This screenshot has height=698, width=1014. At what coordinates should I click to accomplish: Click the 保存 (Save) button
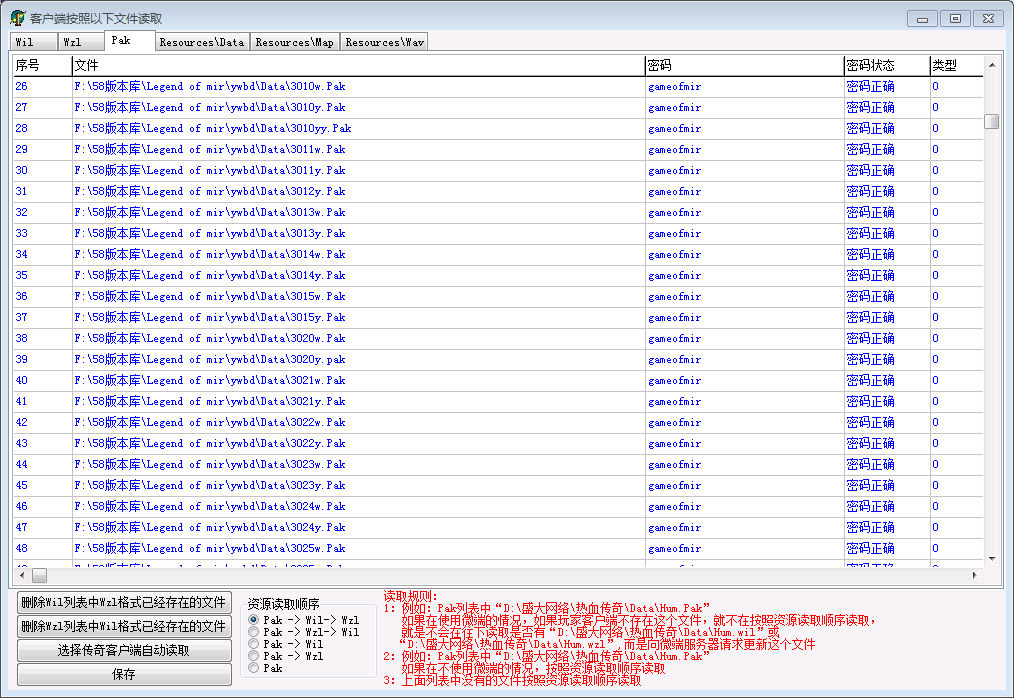coord(123,675)
